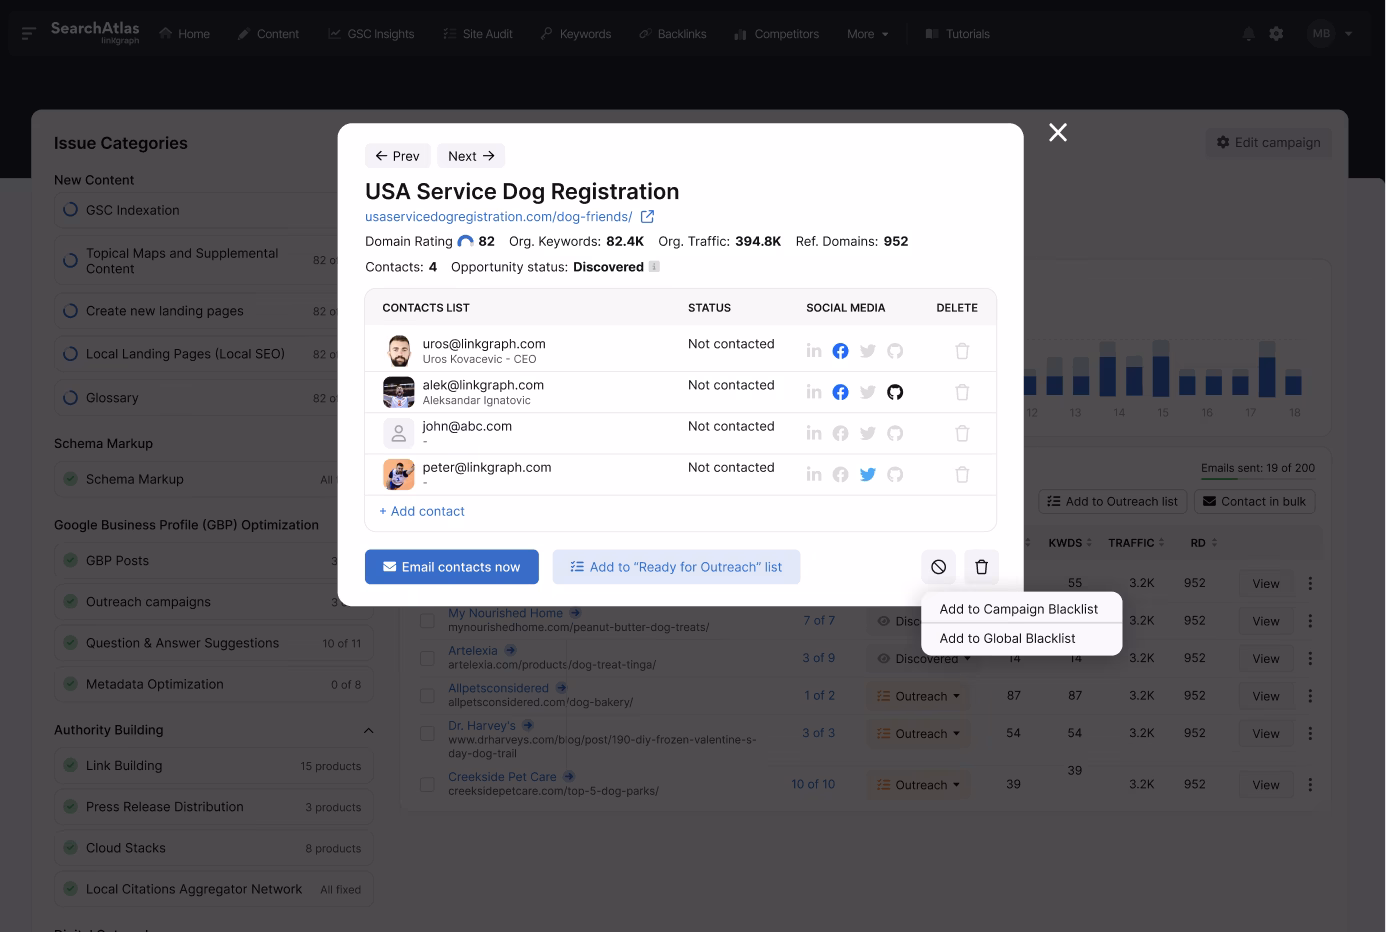Open Outreach status dropdown for Allpetsconsidered
Image resolution: width=1386 pixels, height=932 pixels.
(x=918, y=696)
